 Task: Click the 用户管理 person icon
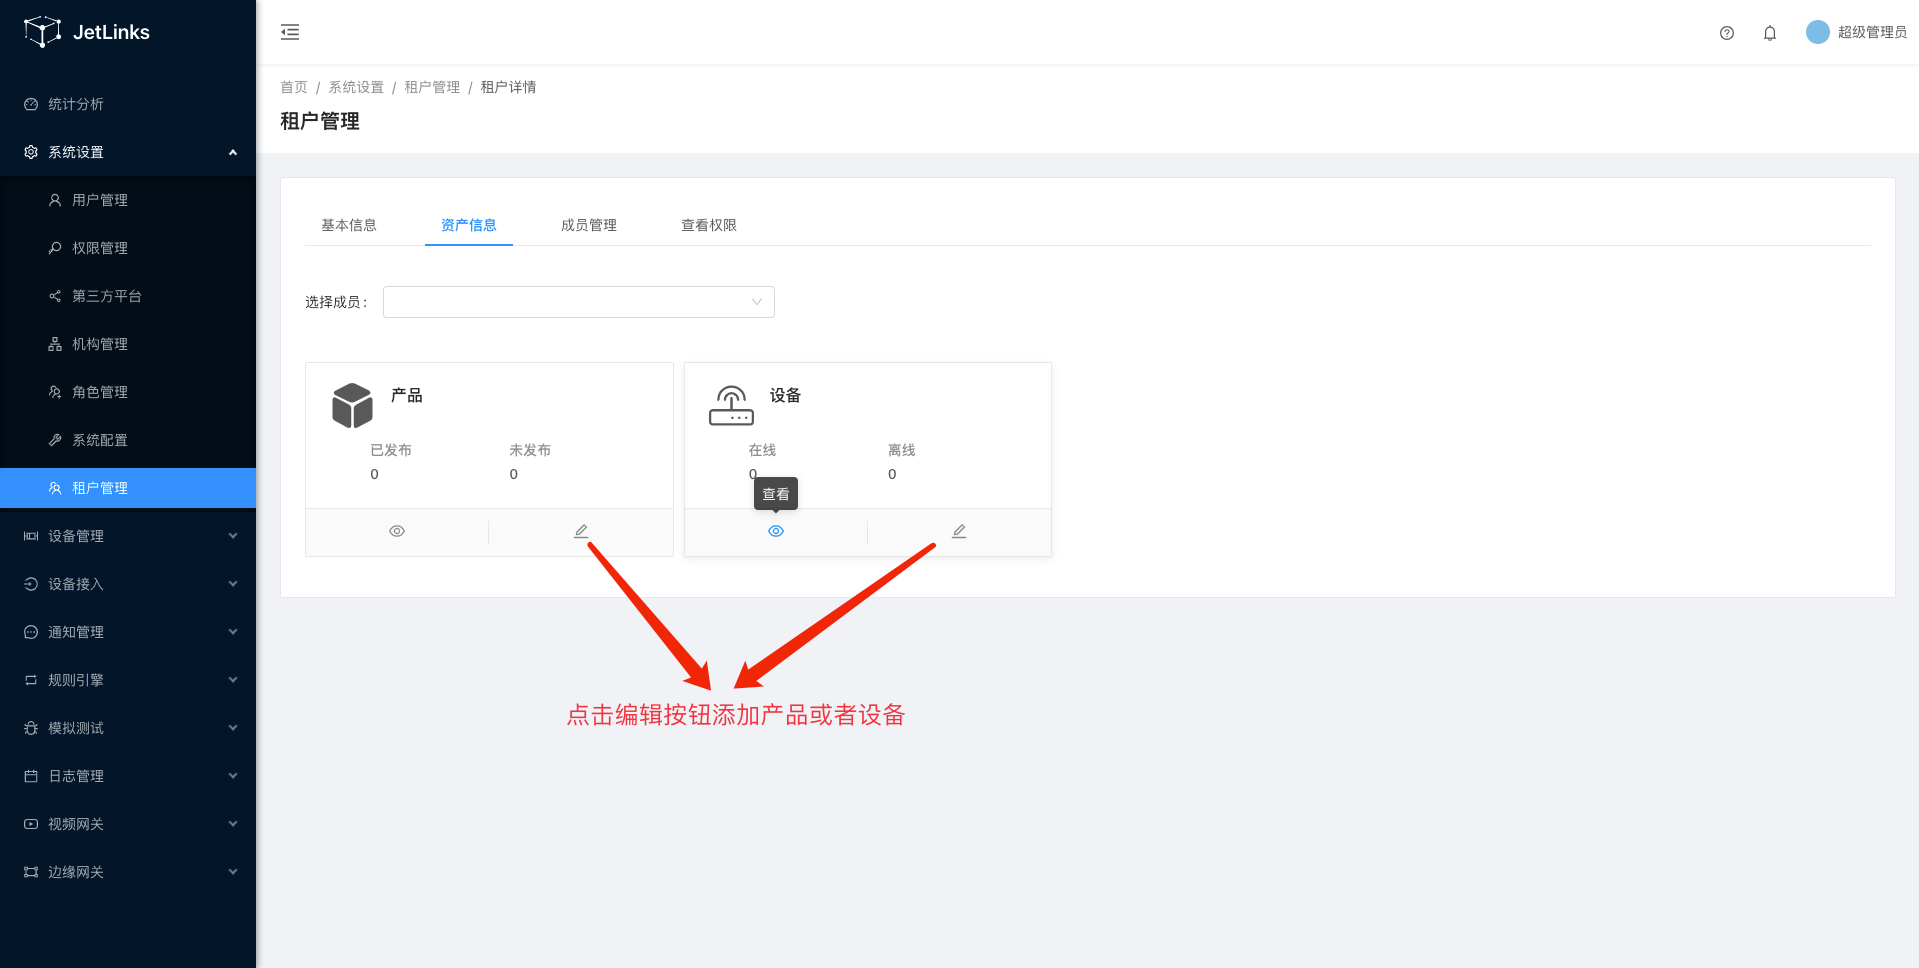coord(55,200)
